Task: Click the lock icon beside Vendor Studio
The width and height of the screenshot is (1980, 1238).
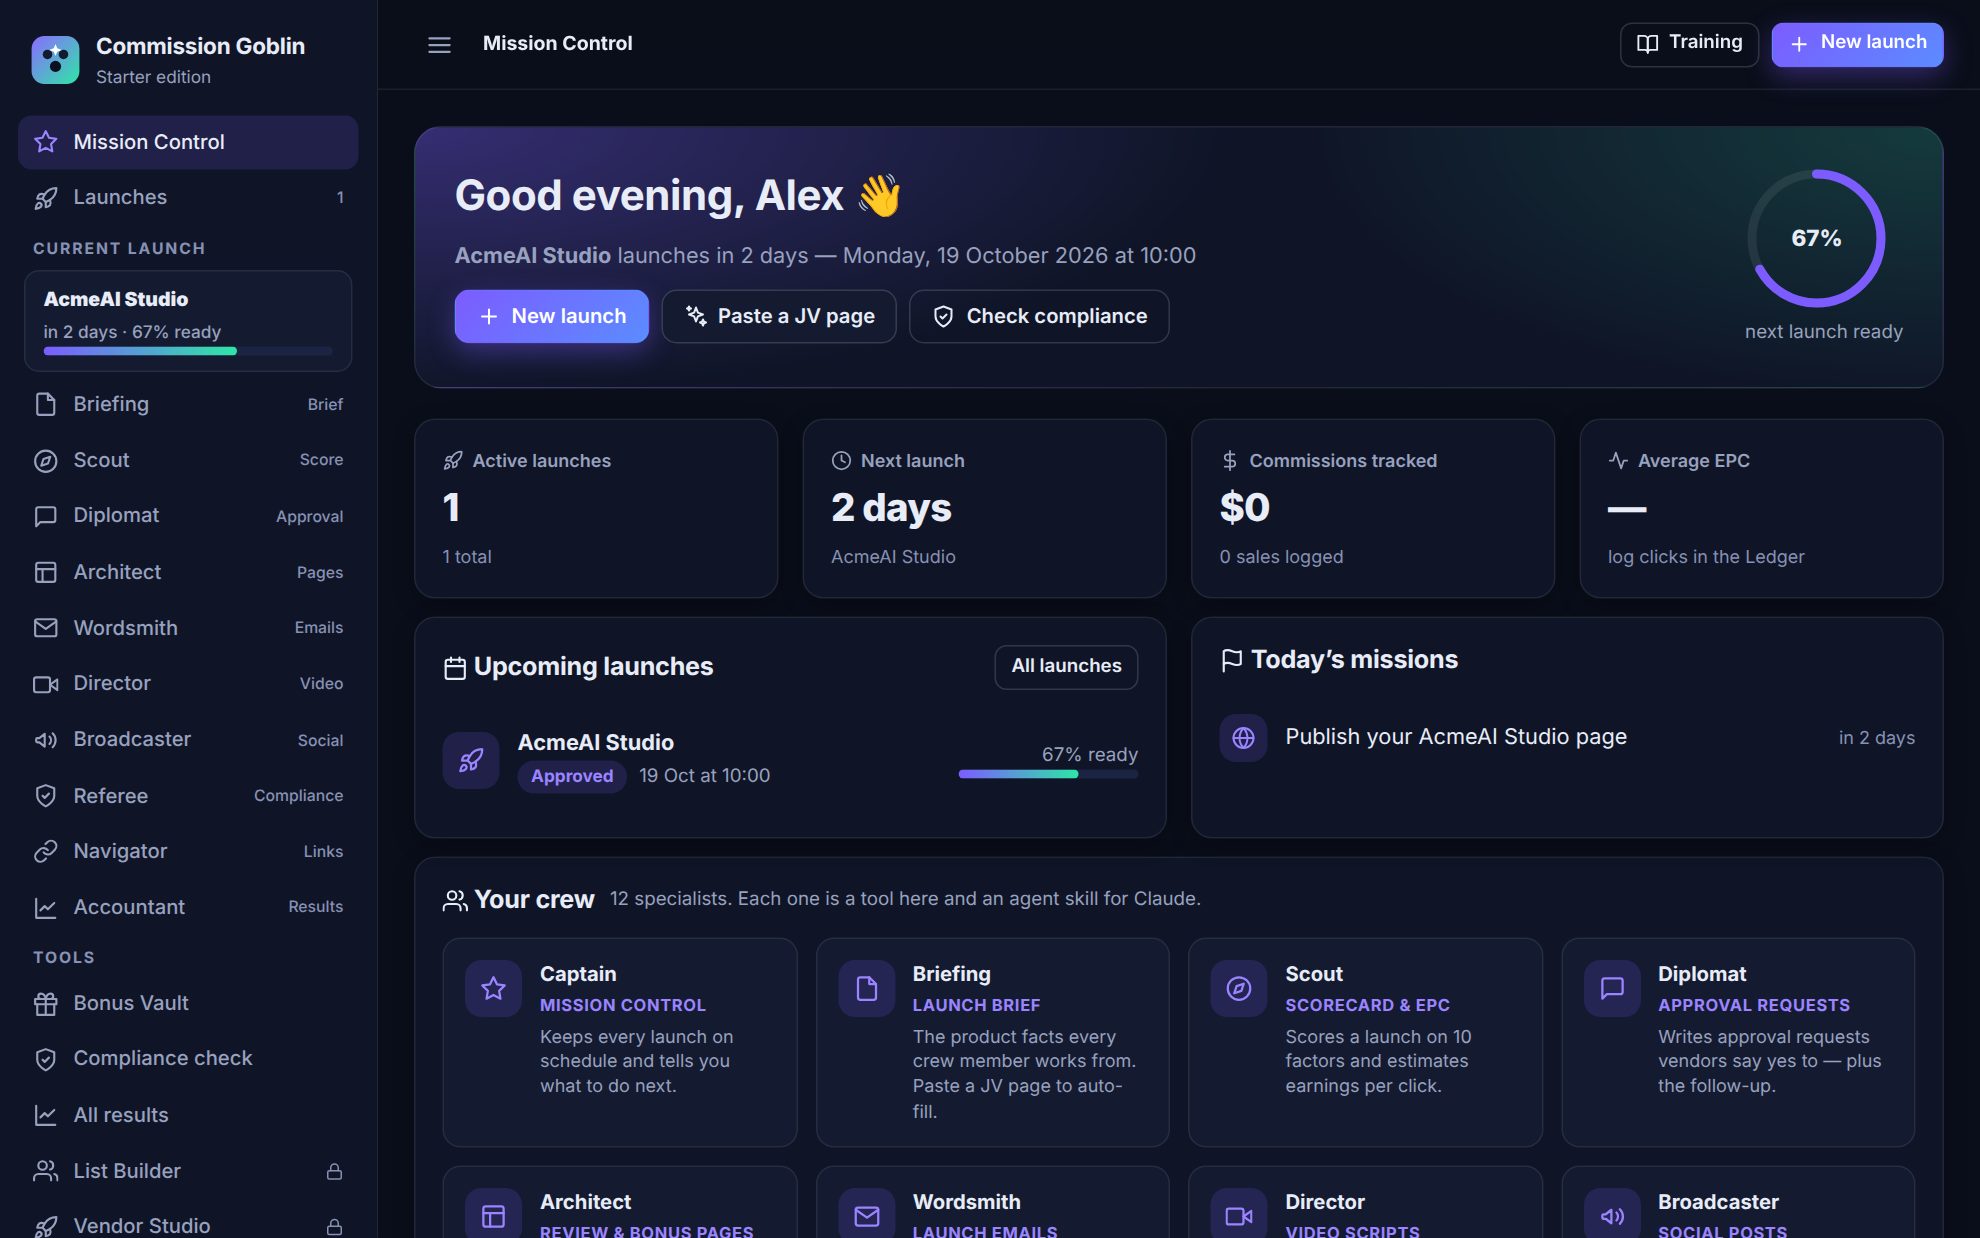Action: pos(334,1226)
